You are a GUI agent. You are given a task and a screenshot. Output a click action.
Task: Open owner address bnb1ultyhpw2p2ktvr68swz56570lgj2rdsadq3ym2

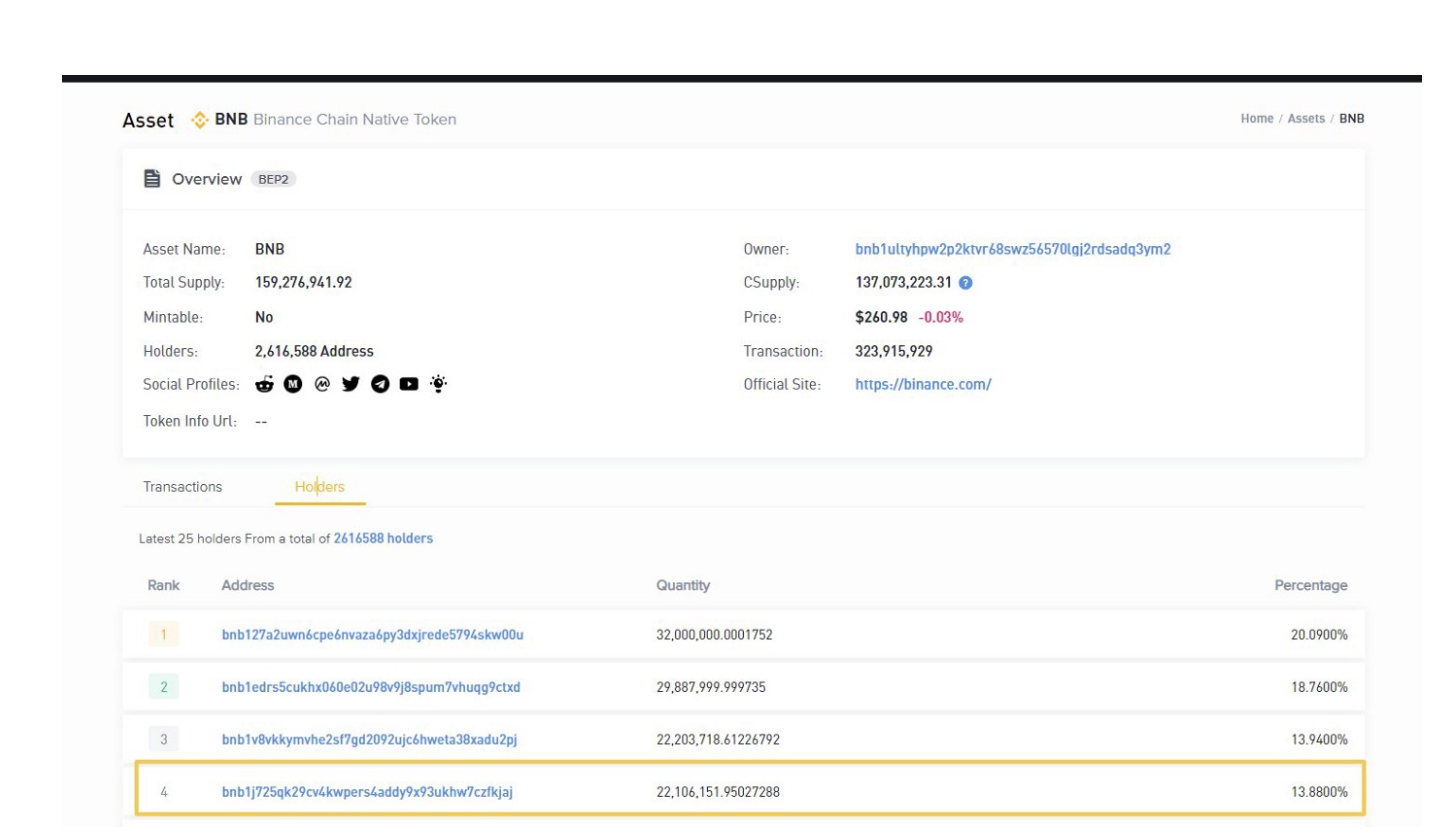tap(1013, 249)
